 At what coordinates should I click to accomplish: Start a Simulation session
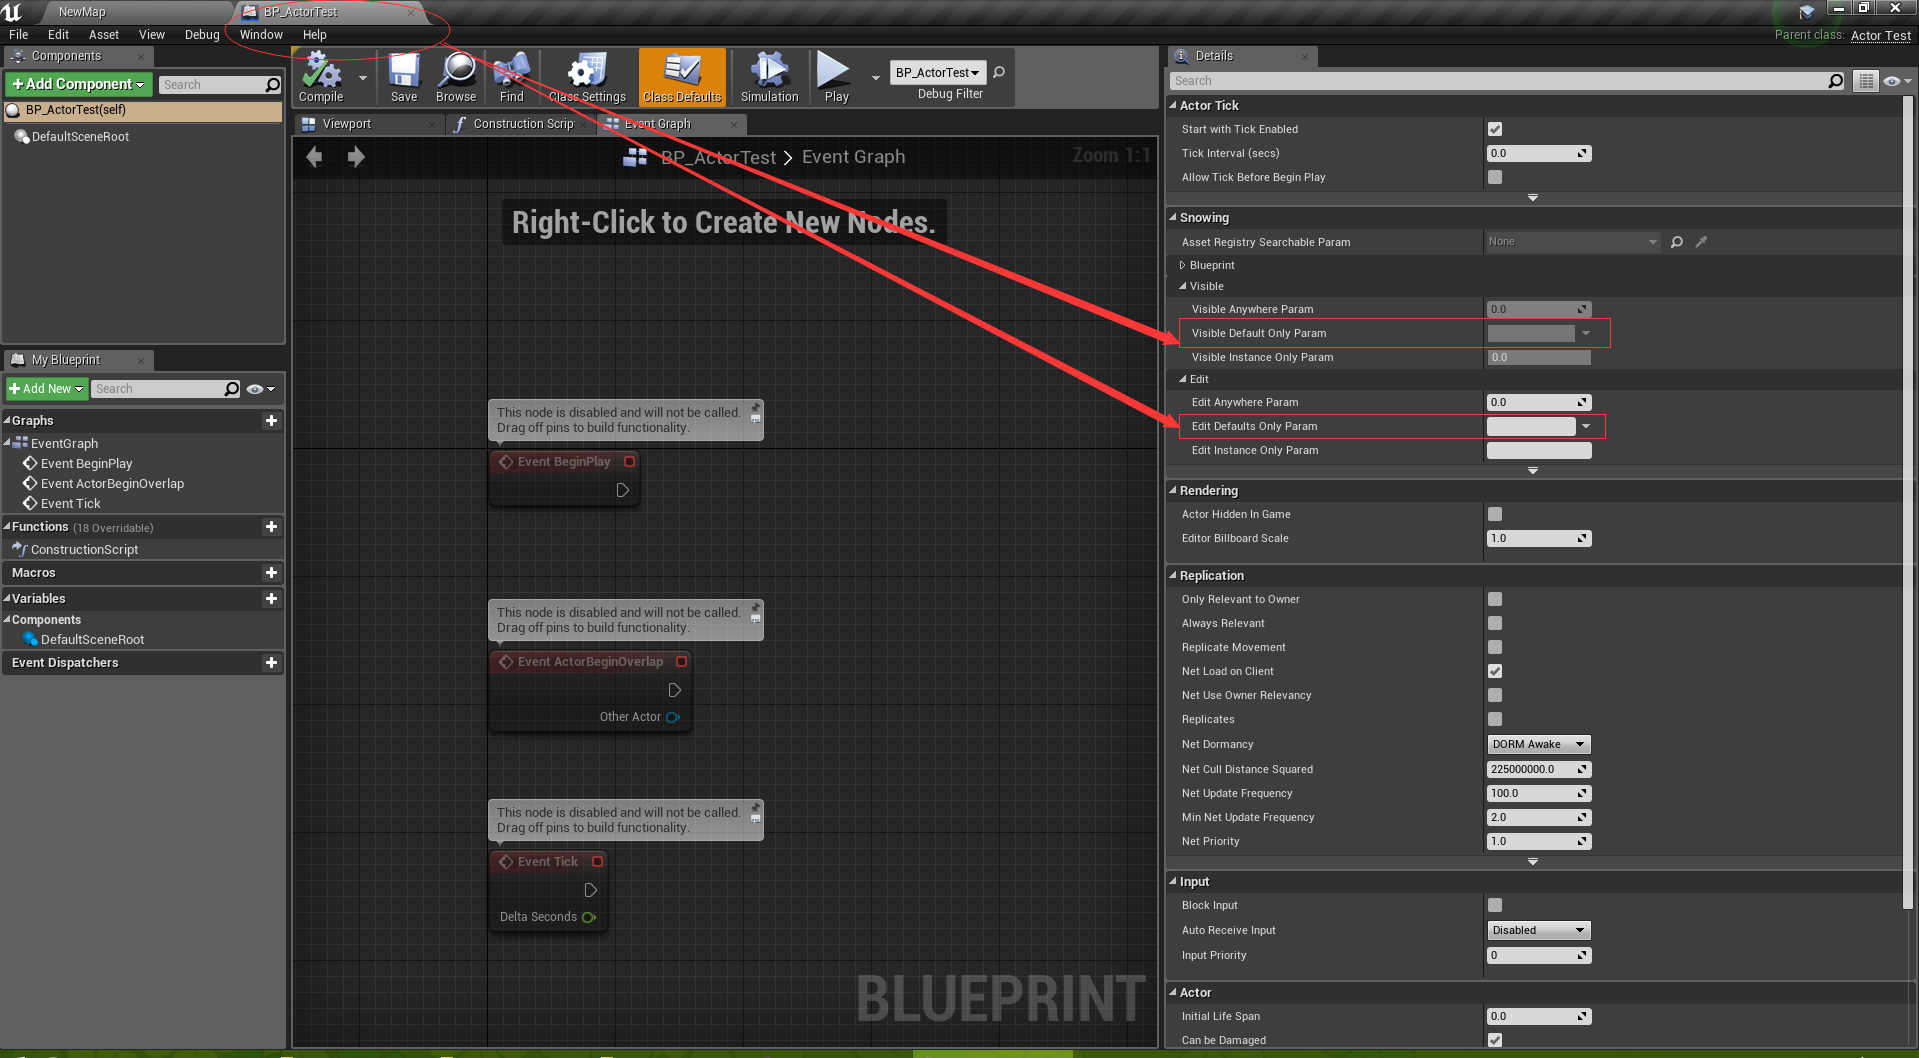tap(768, 77)
